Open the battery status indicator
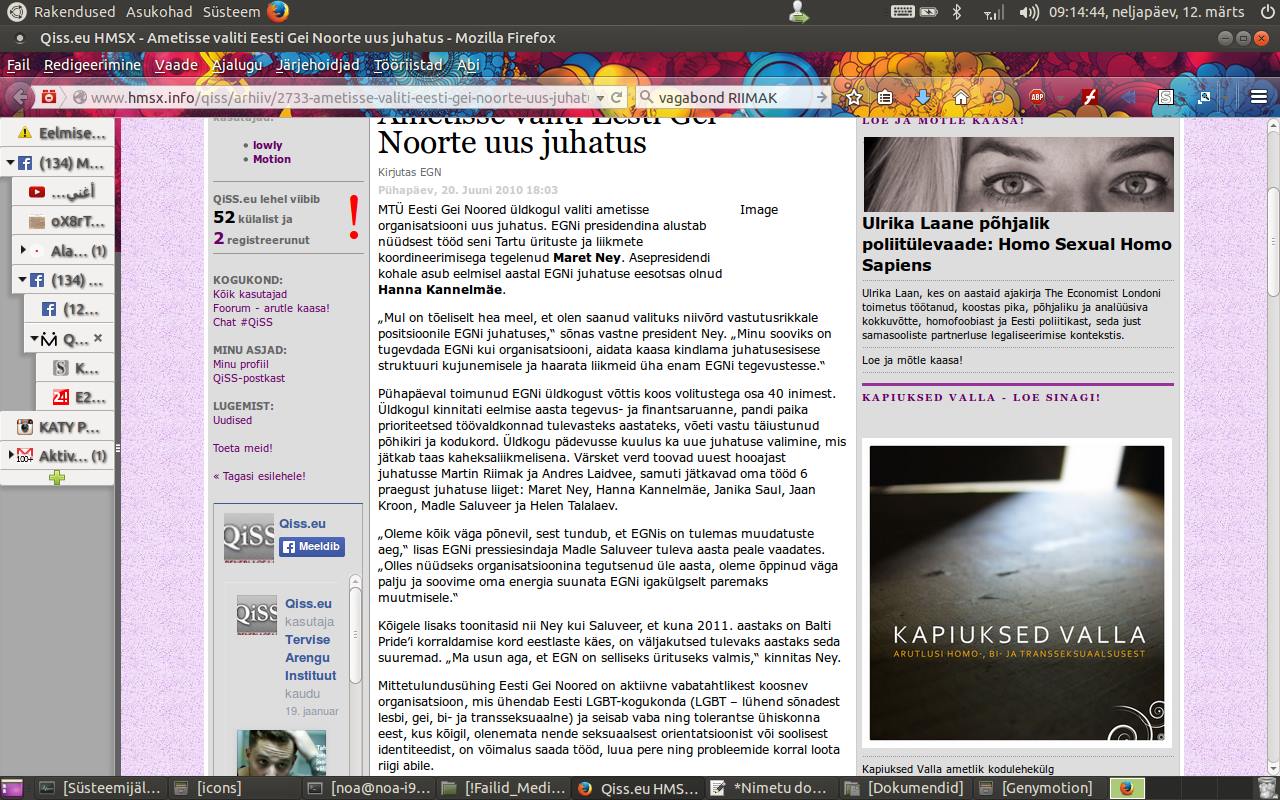1280x800 pixels. click(929, 12)
